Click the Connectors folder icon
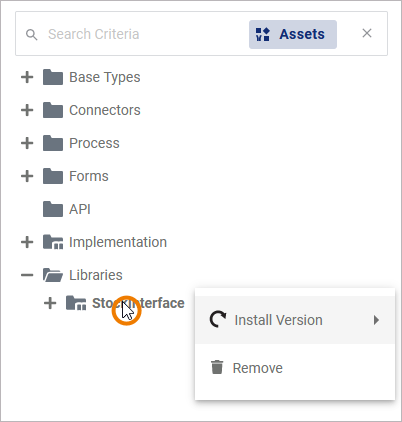Viewport: 402px width, 422px height. coord(53,110)
